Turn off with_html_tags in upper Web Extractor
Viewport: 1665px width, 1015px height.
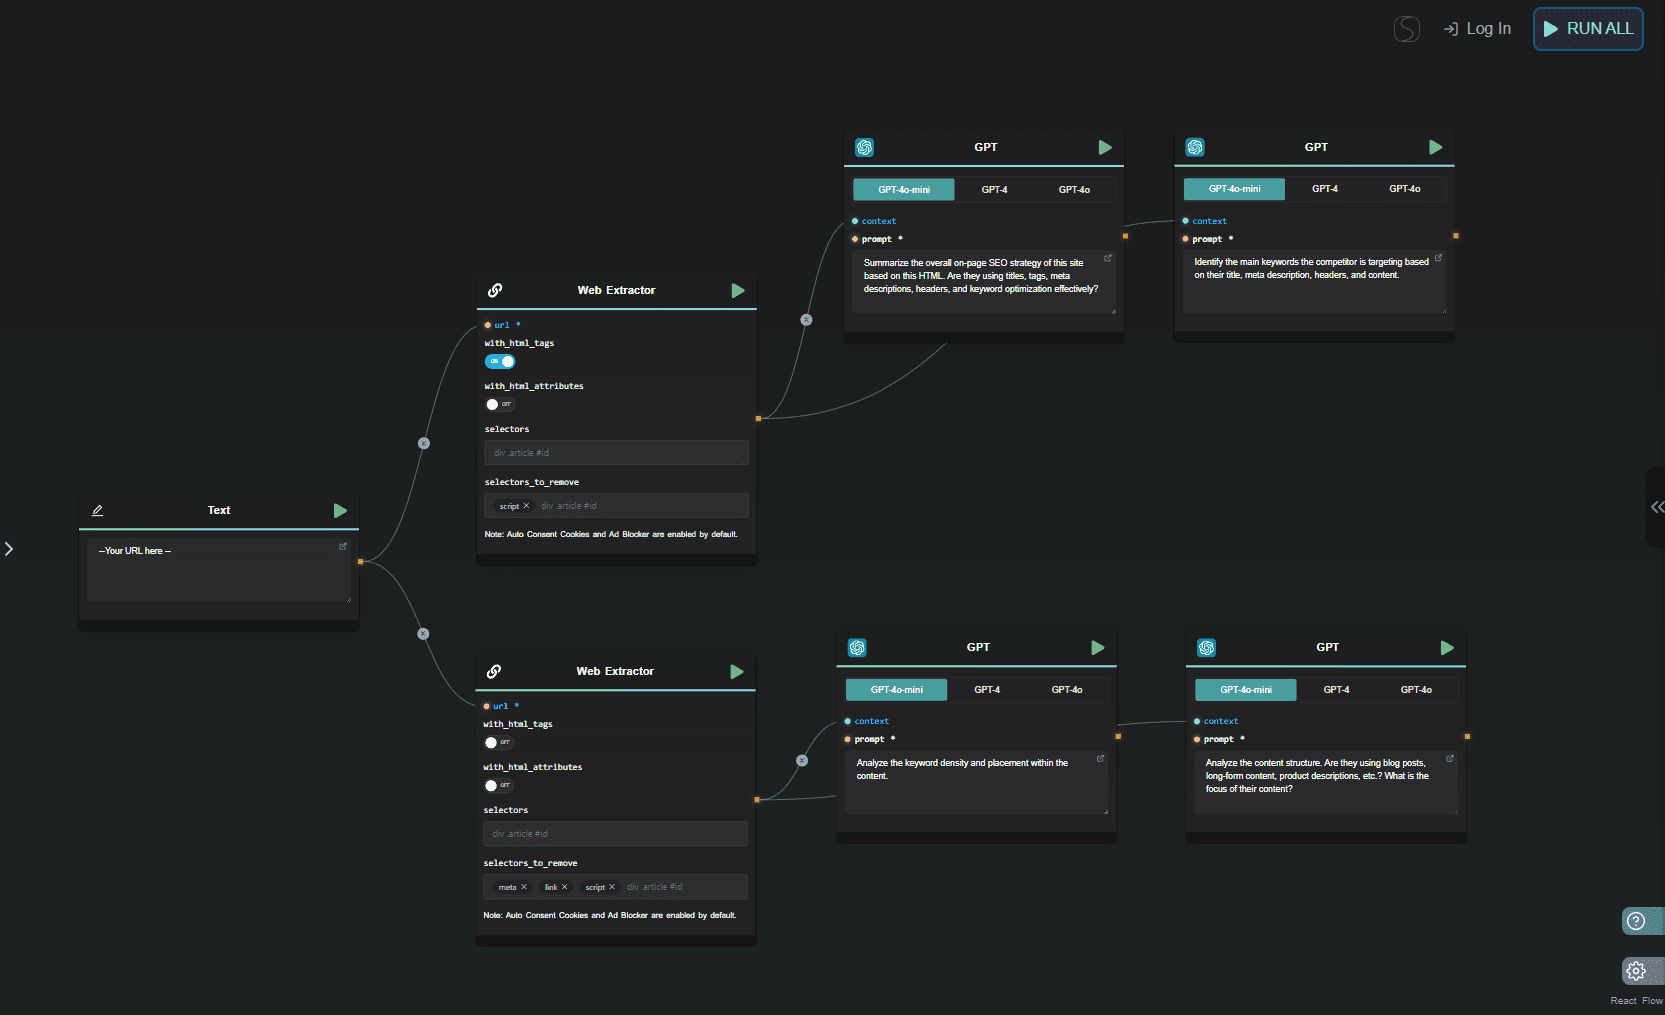[x=500, y=362]
